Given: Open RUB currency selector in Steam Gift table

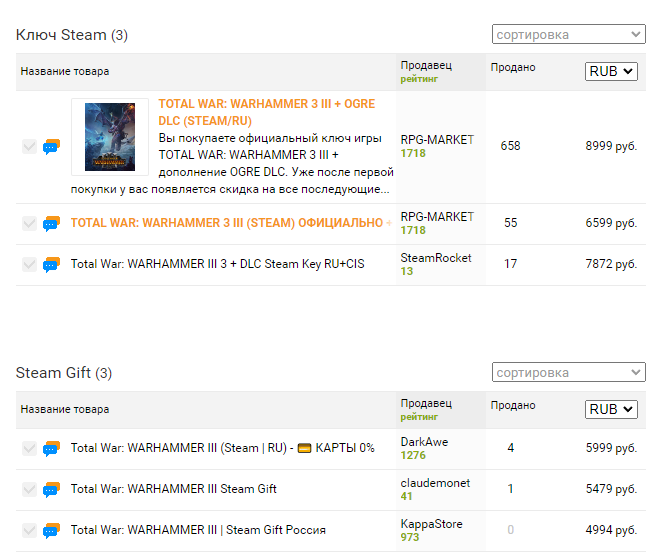Looking at the screenshot, I should (x=611, y=410).
